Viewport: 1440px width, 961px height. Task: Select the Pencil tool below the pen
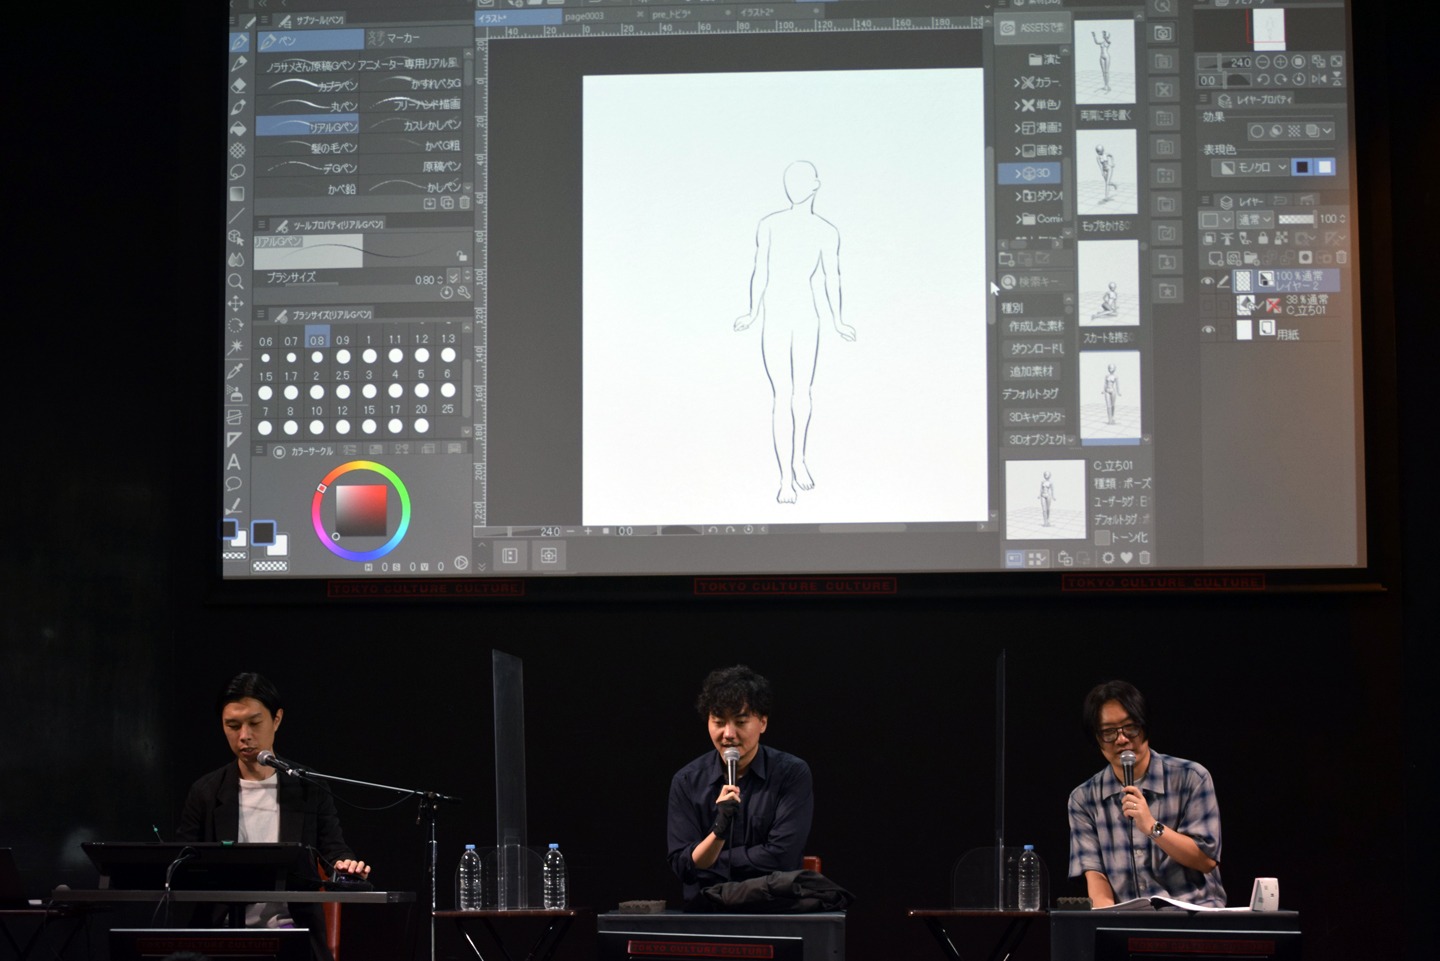pos(238,64)
